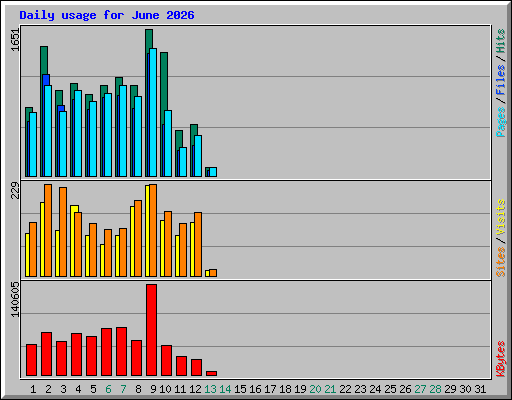Click day label 24 on the x-axis

(375, 389)
